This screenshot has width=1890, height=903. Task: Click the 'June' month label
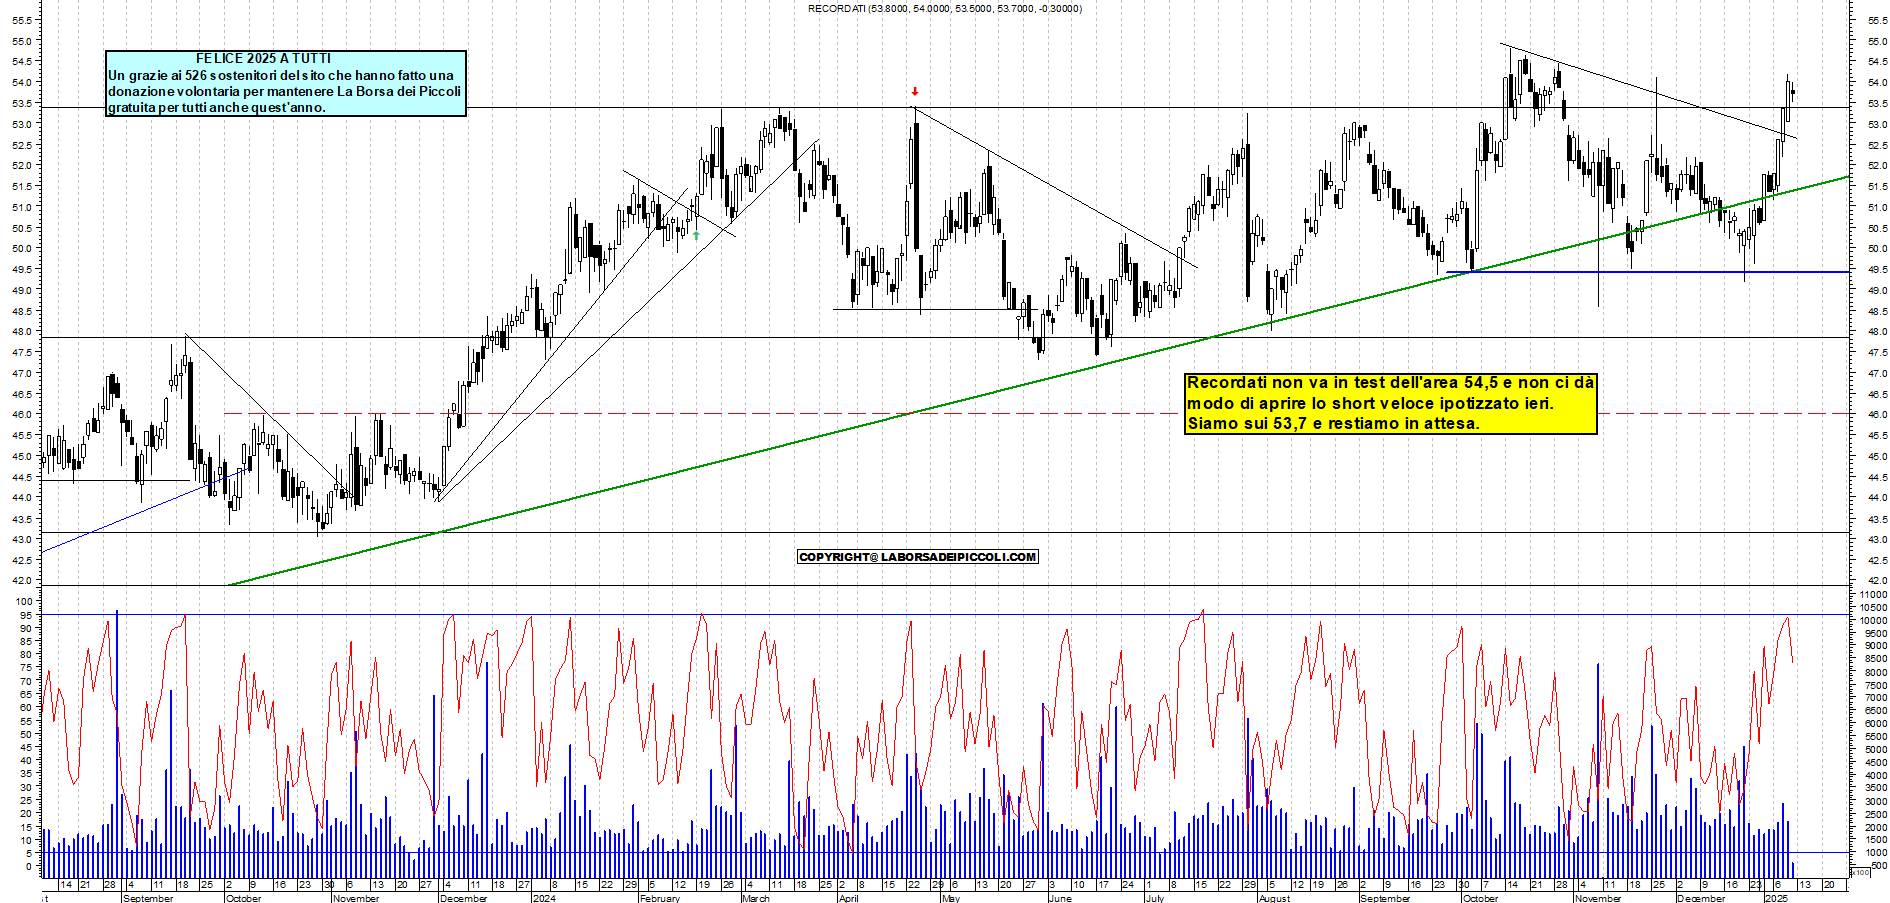point(1060,898)
